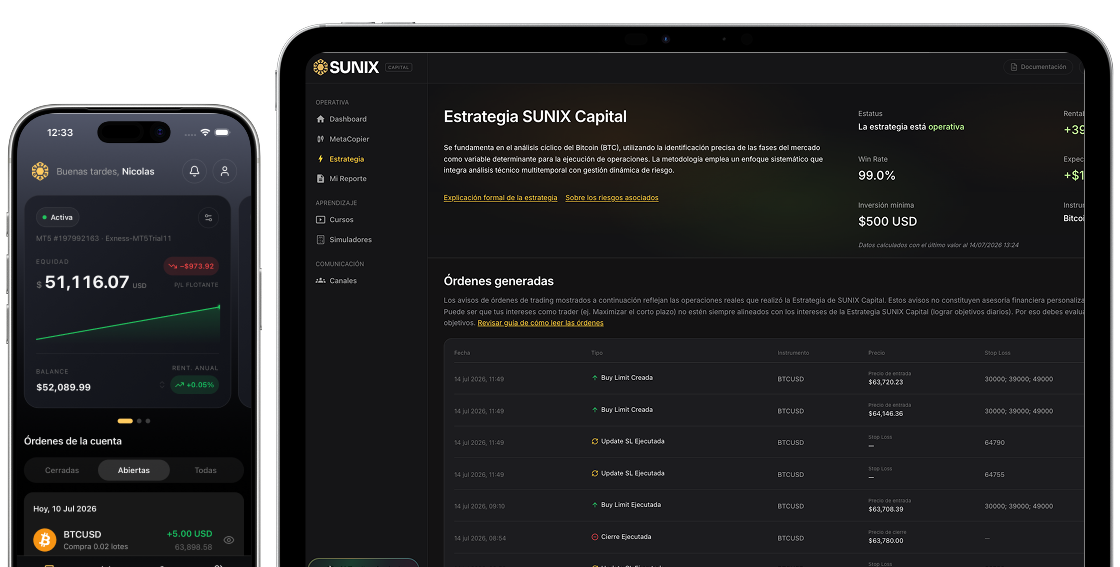The height and width of the screenshot is (567, 1120).
Task: Select the third carousel dot on phone
Action: pyautogui.click(x=148, y=421)
